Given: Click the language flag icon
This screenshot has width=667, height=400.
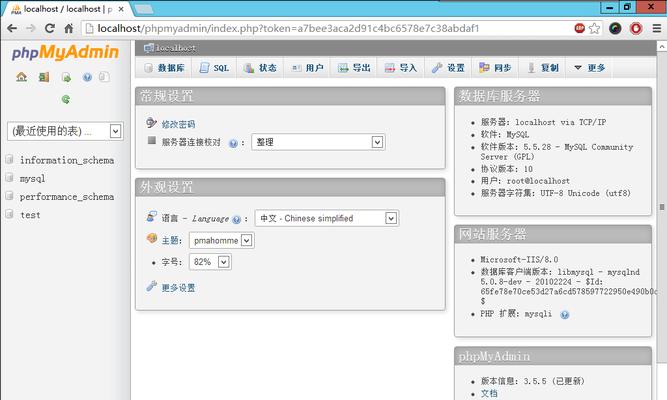Looking at the screenshot, I should (151, 217).
